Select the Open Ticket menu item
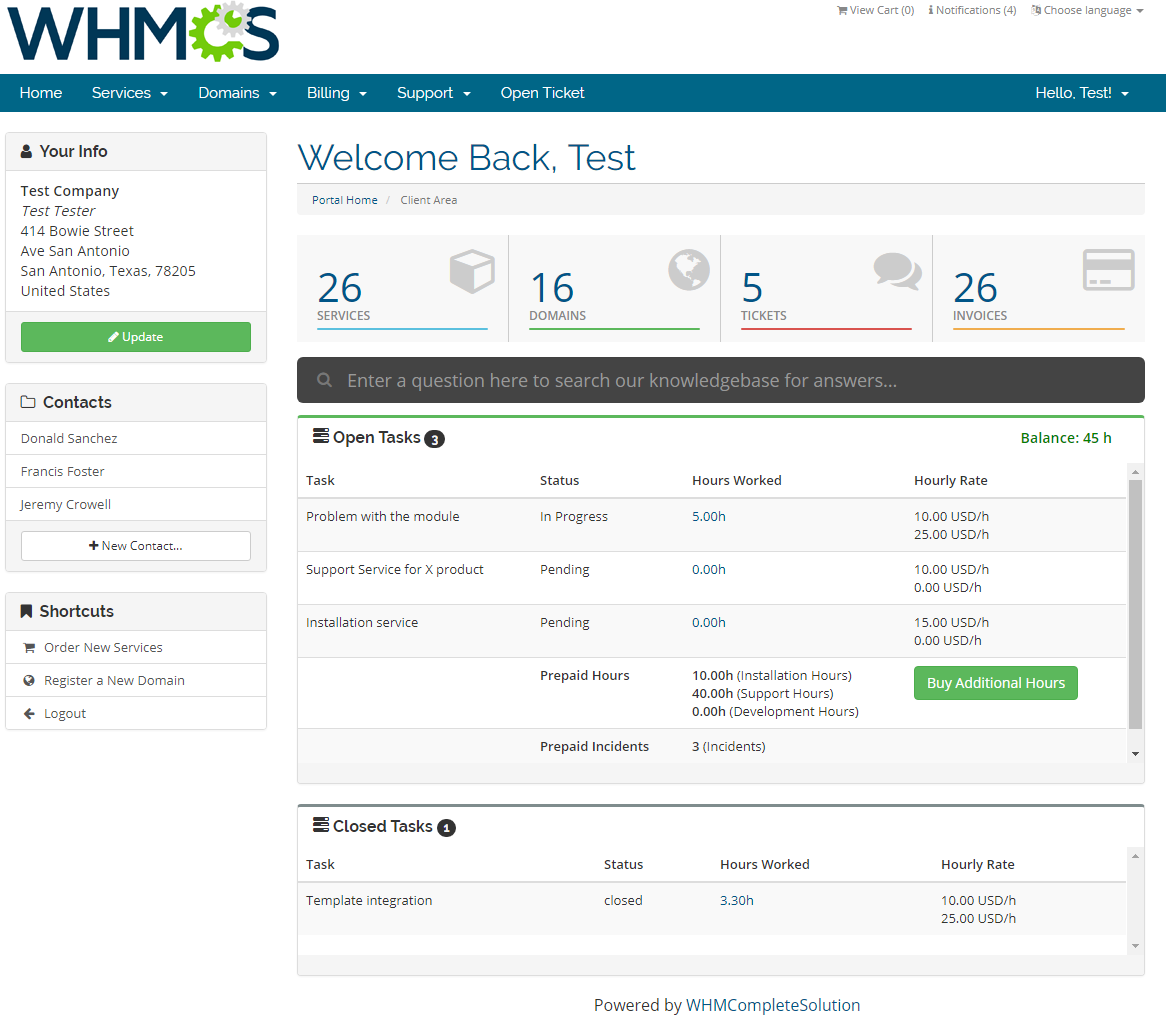 click(542, 92)
